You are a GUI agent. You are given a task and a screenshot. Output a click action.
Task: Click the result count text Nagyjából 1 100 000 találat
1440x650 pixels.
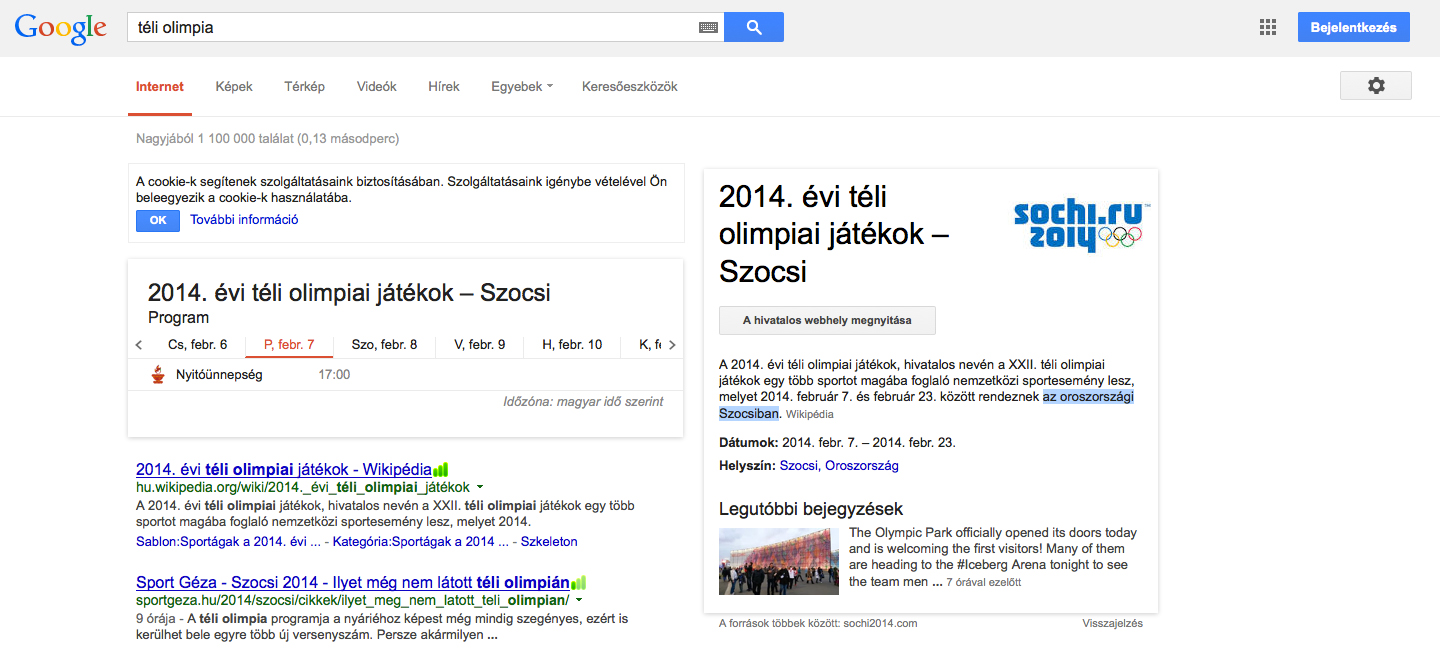coord(267,139)
